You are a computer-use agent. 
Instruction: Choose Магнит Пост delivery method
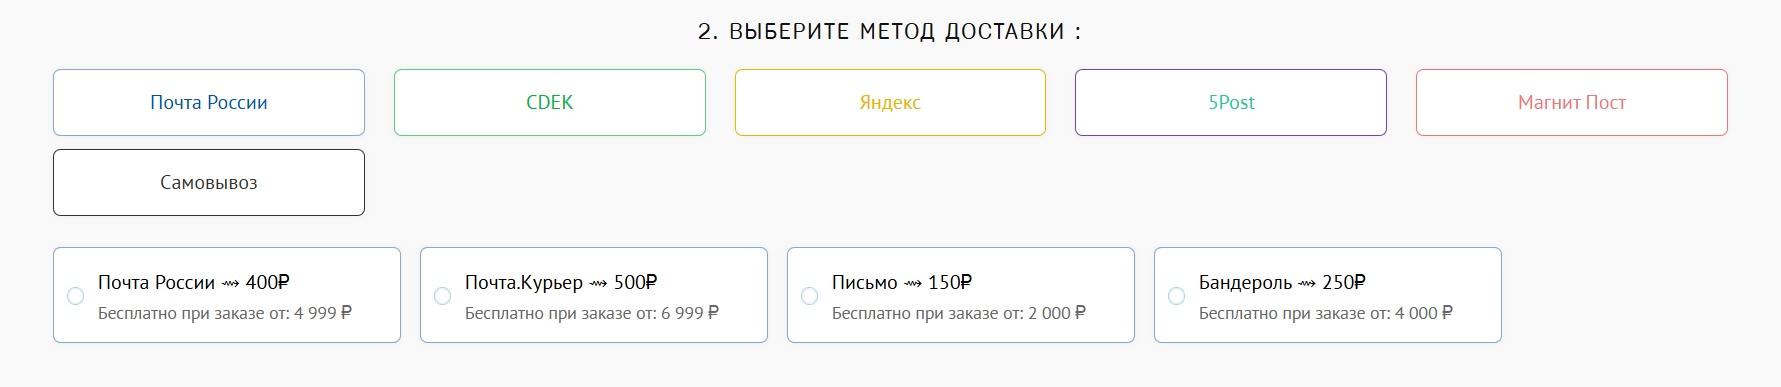pos(1572,102)
